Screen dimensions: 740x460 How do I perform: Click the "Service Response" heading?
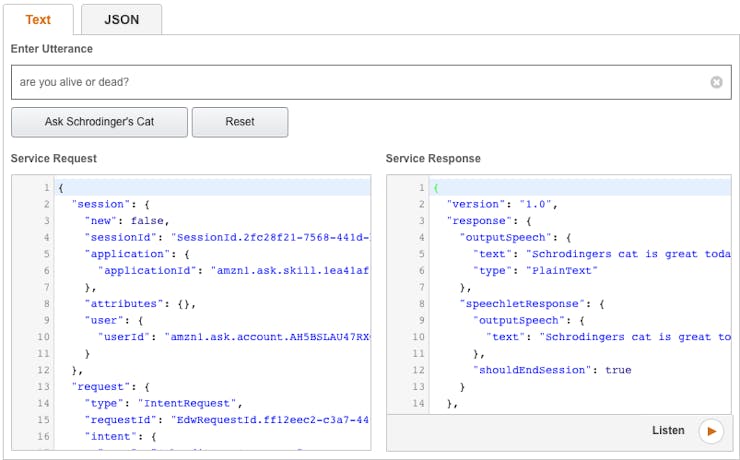pos(433,159)
